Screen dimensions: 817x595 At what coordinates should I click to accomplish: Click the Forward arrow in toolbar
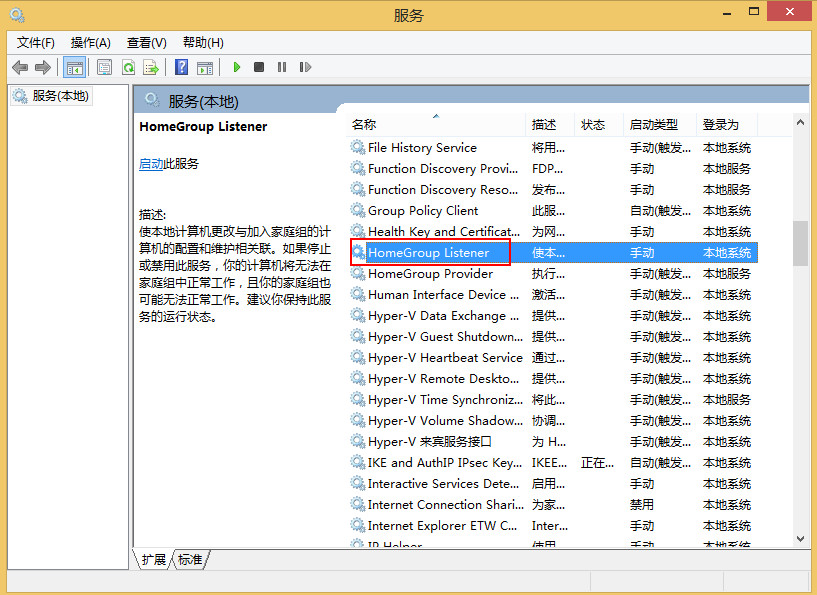coord(42,67)
